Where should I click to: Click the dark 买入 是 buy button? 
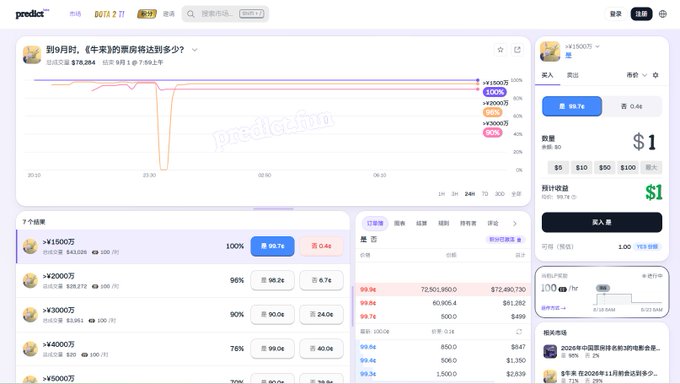tap(602, 222)
